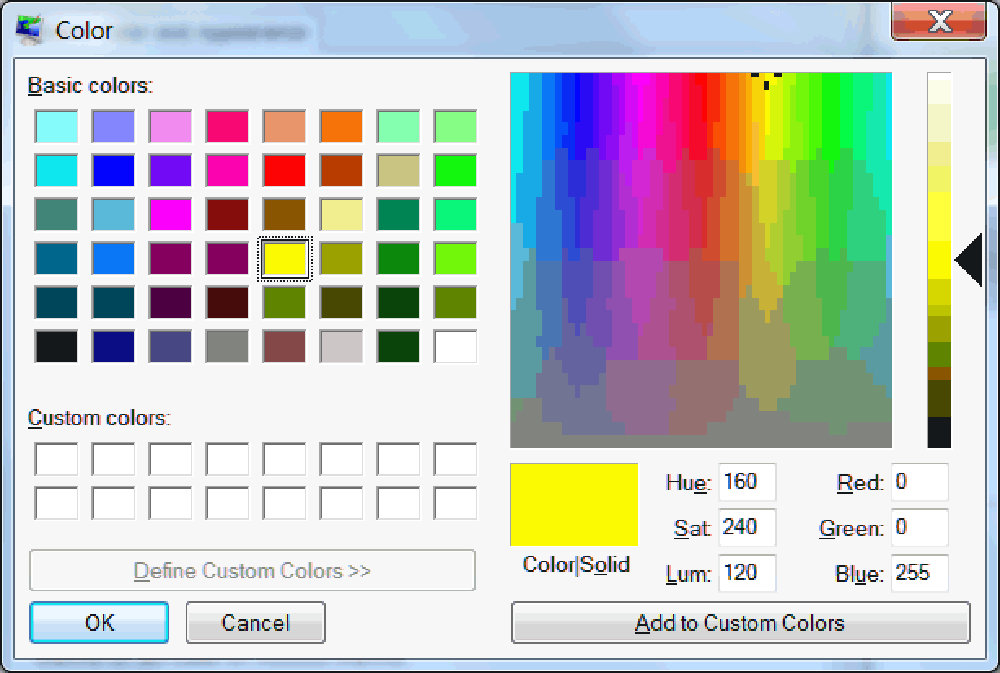Select the bright red basic color
This screenshot has height=673, width=1000.
coord(284,170)
